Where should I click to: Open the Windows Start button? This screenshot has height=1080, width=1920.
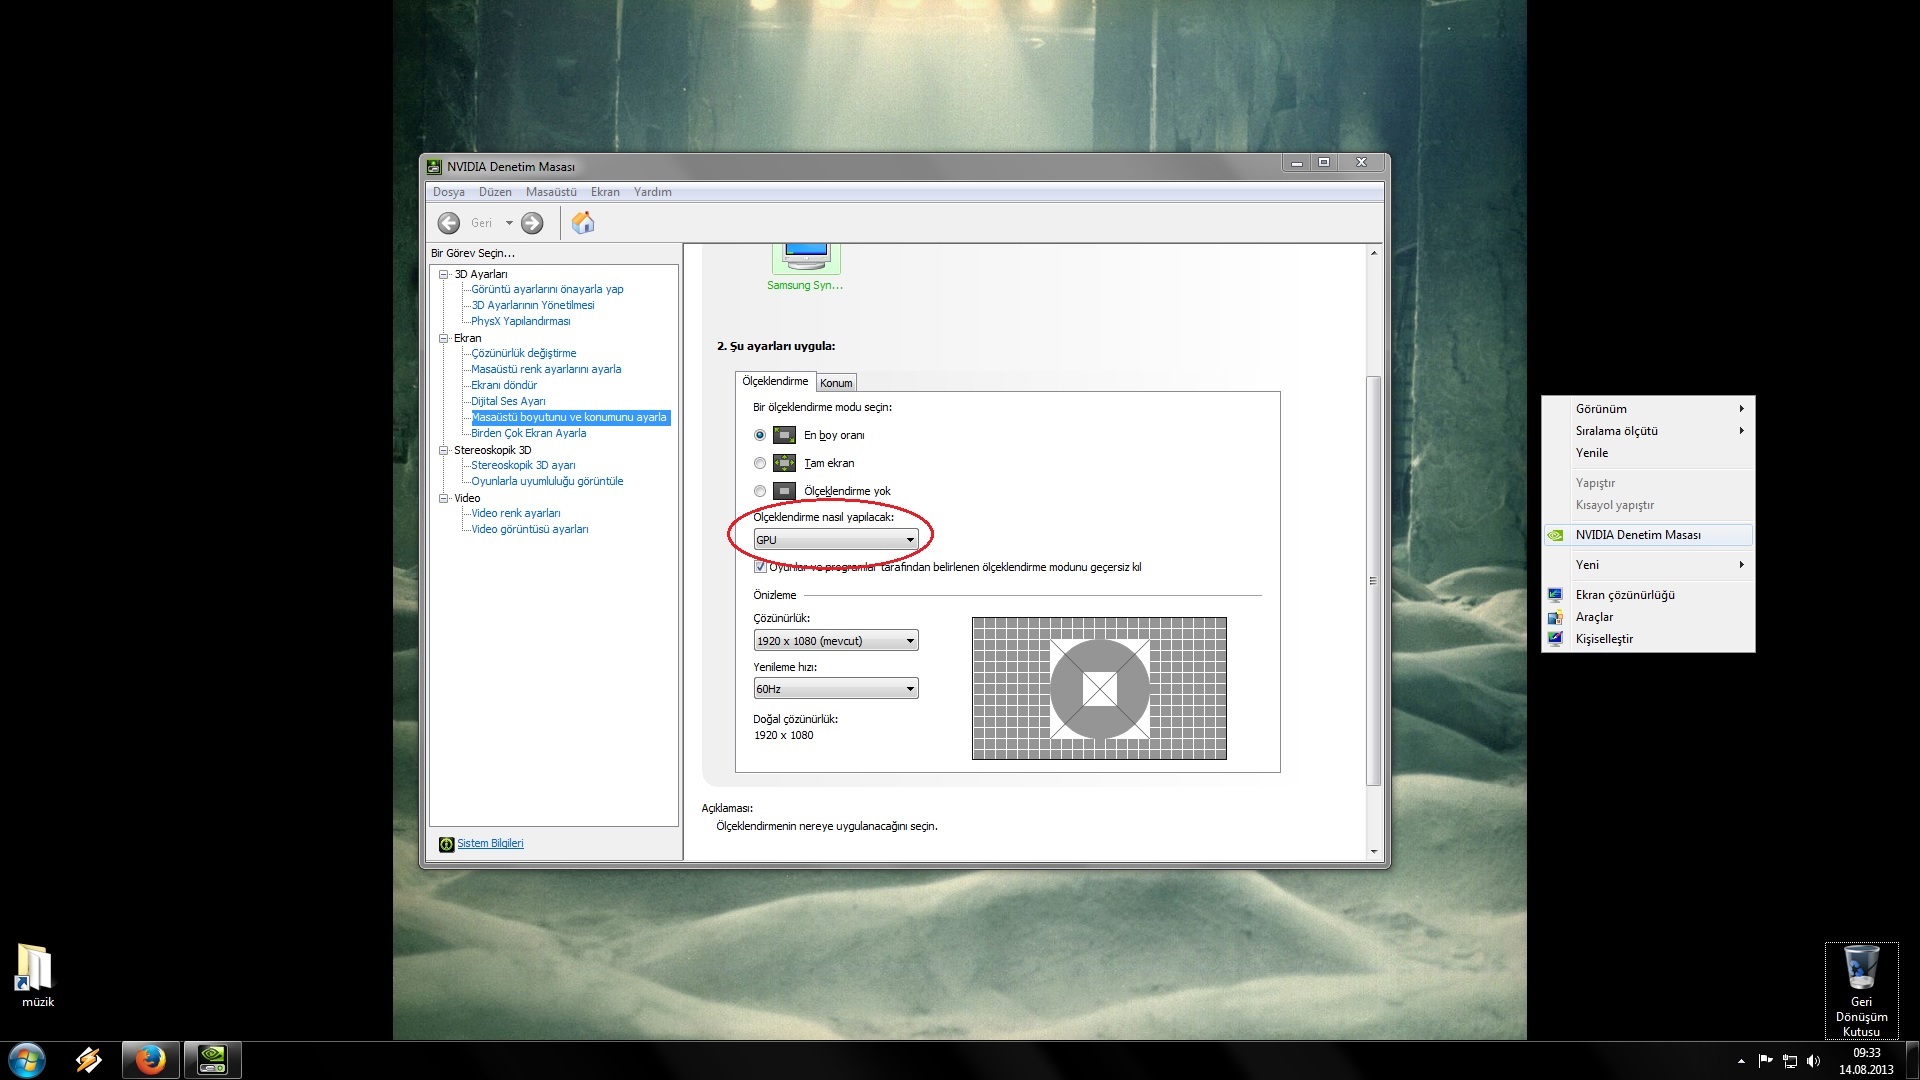[27, 1060]
